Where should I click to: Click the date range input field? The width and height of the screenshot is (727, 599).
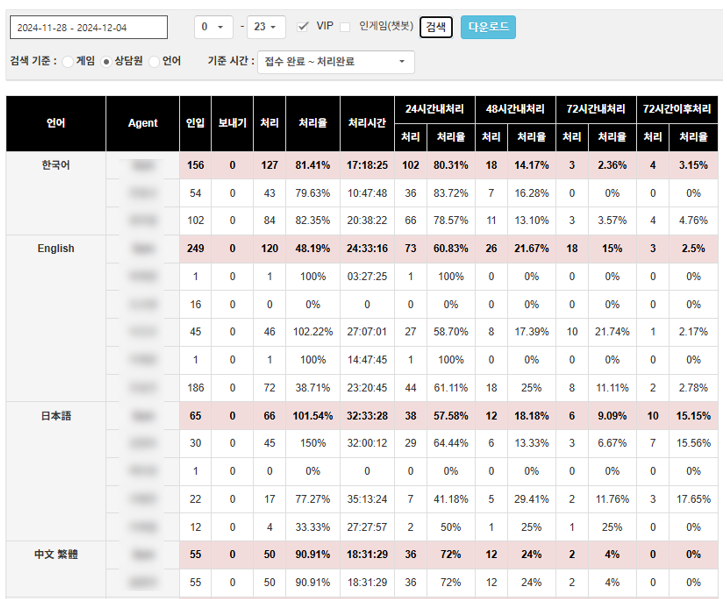(x=88, y=27)
